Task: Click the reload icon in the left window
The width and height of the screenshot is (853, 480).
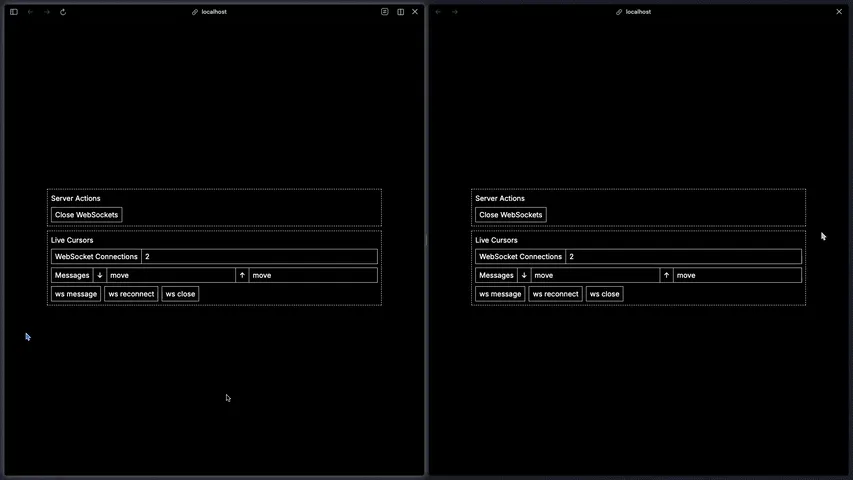Action: [63, 12]
